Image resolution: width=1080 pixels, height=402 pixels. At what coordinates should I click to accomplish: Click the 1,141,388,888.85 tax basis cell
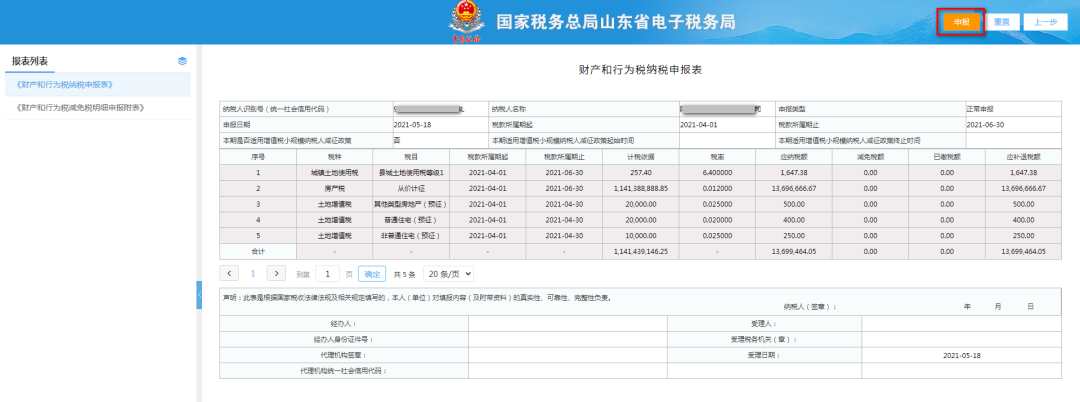(641, 188)
